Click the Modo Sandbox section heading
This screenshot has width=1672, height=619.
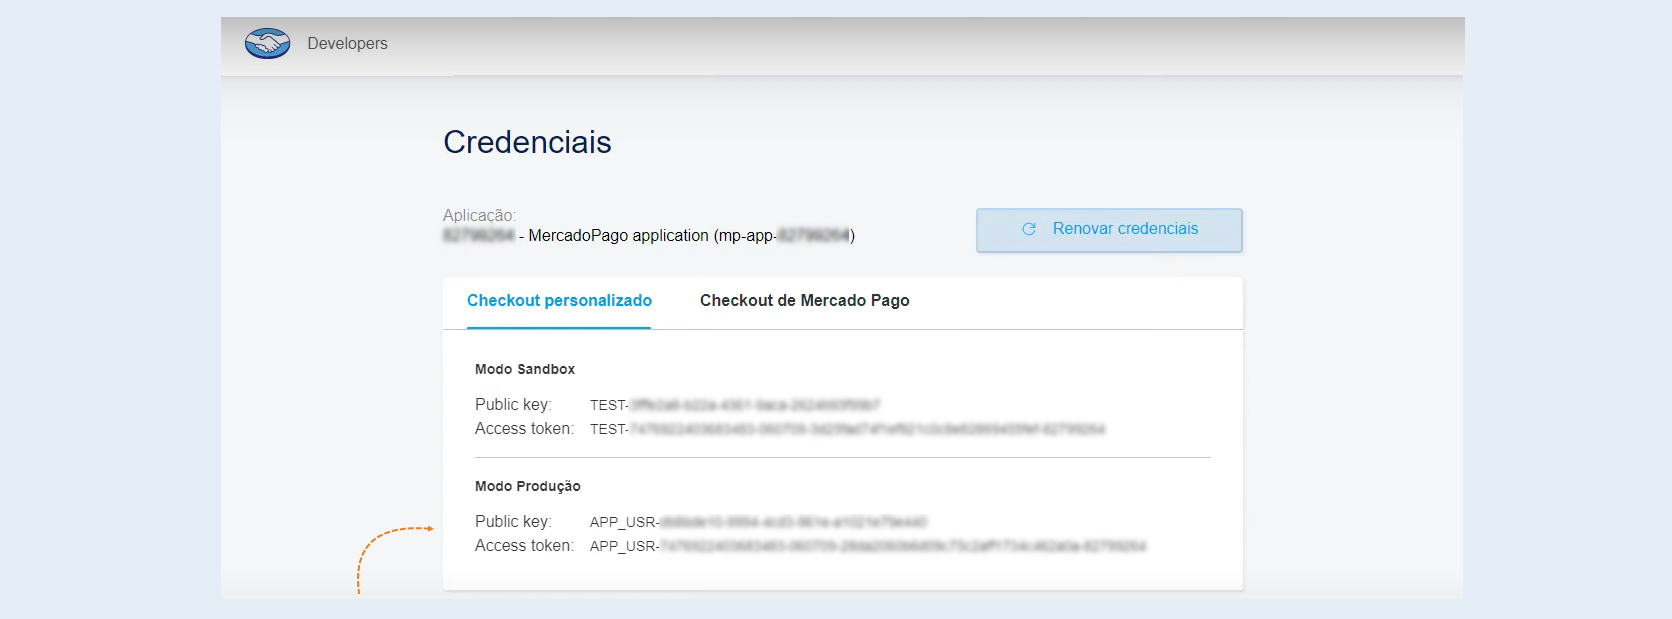(525, 369)
